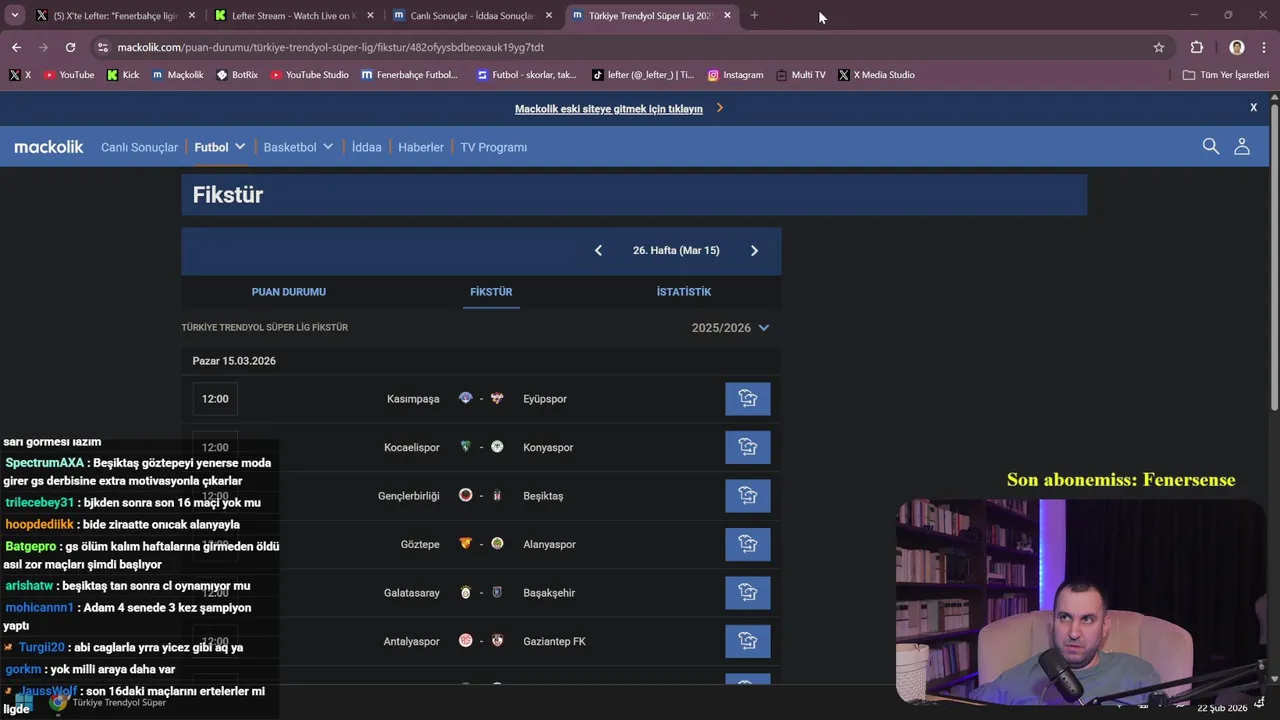Screen dimensions: 1280x720
Task: Bookmark this page with star icon
Action: [1159, 47]
